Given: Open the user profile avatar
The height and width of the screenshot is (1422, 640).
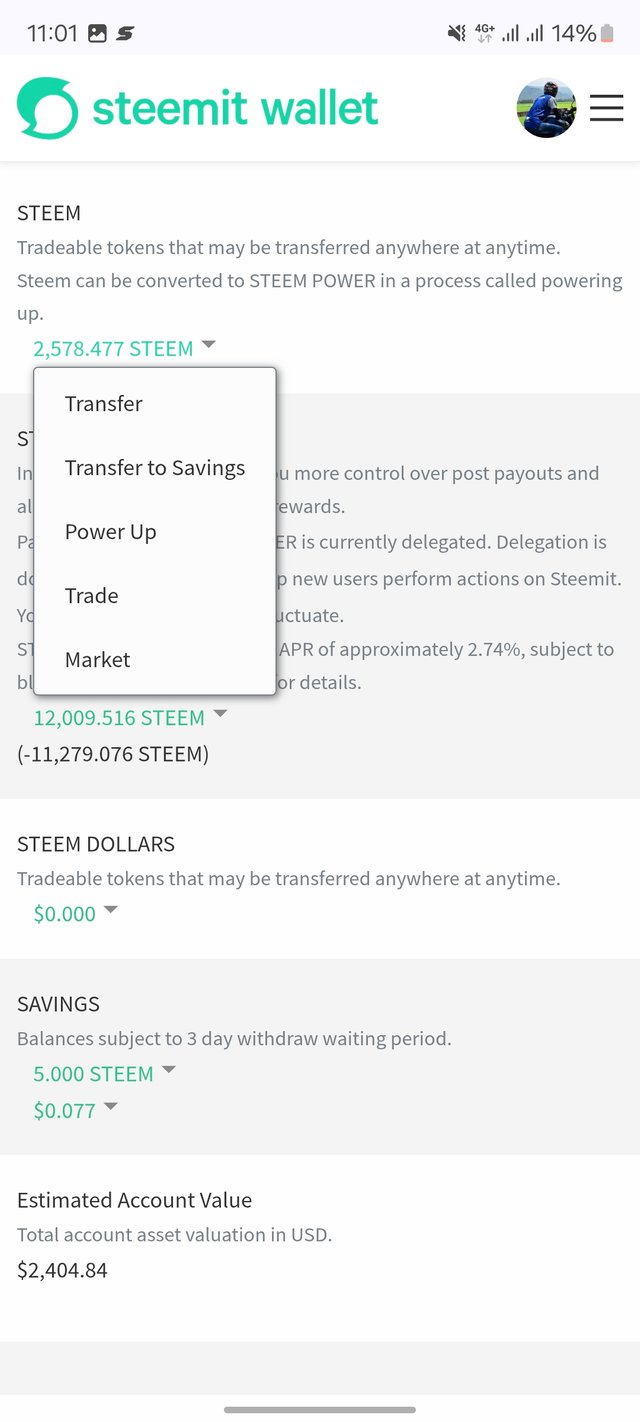Looking at the screenshot, I should (546, 108).
